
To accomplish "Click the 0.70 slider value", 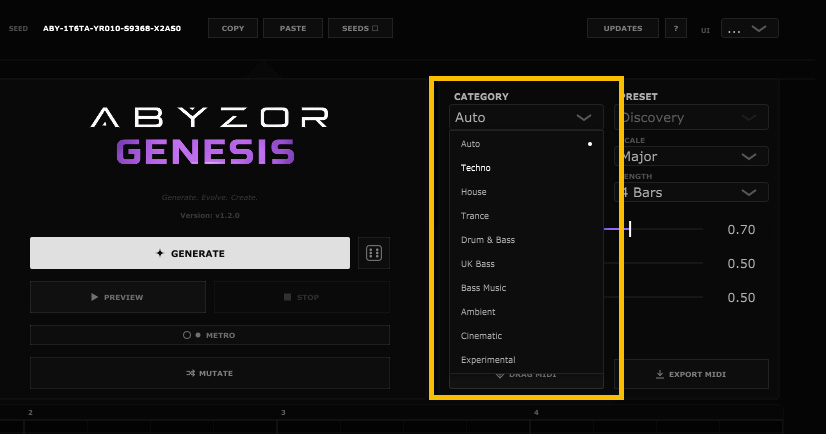I will pos(741,230).
